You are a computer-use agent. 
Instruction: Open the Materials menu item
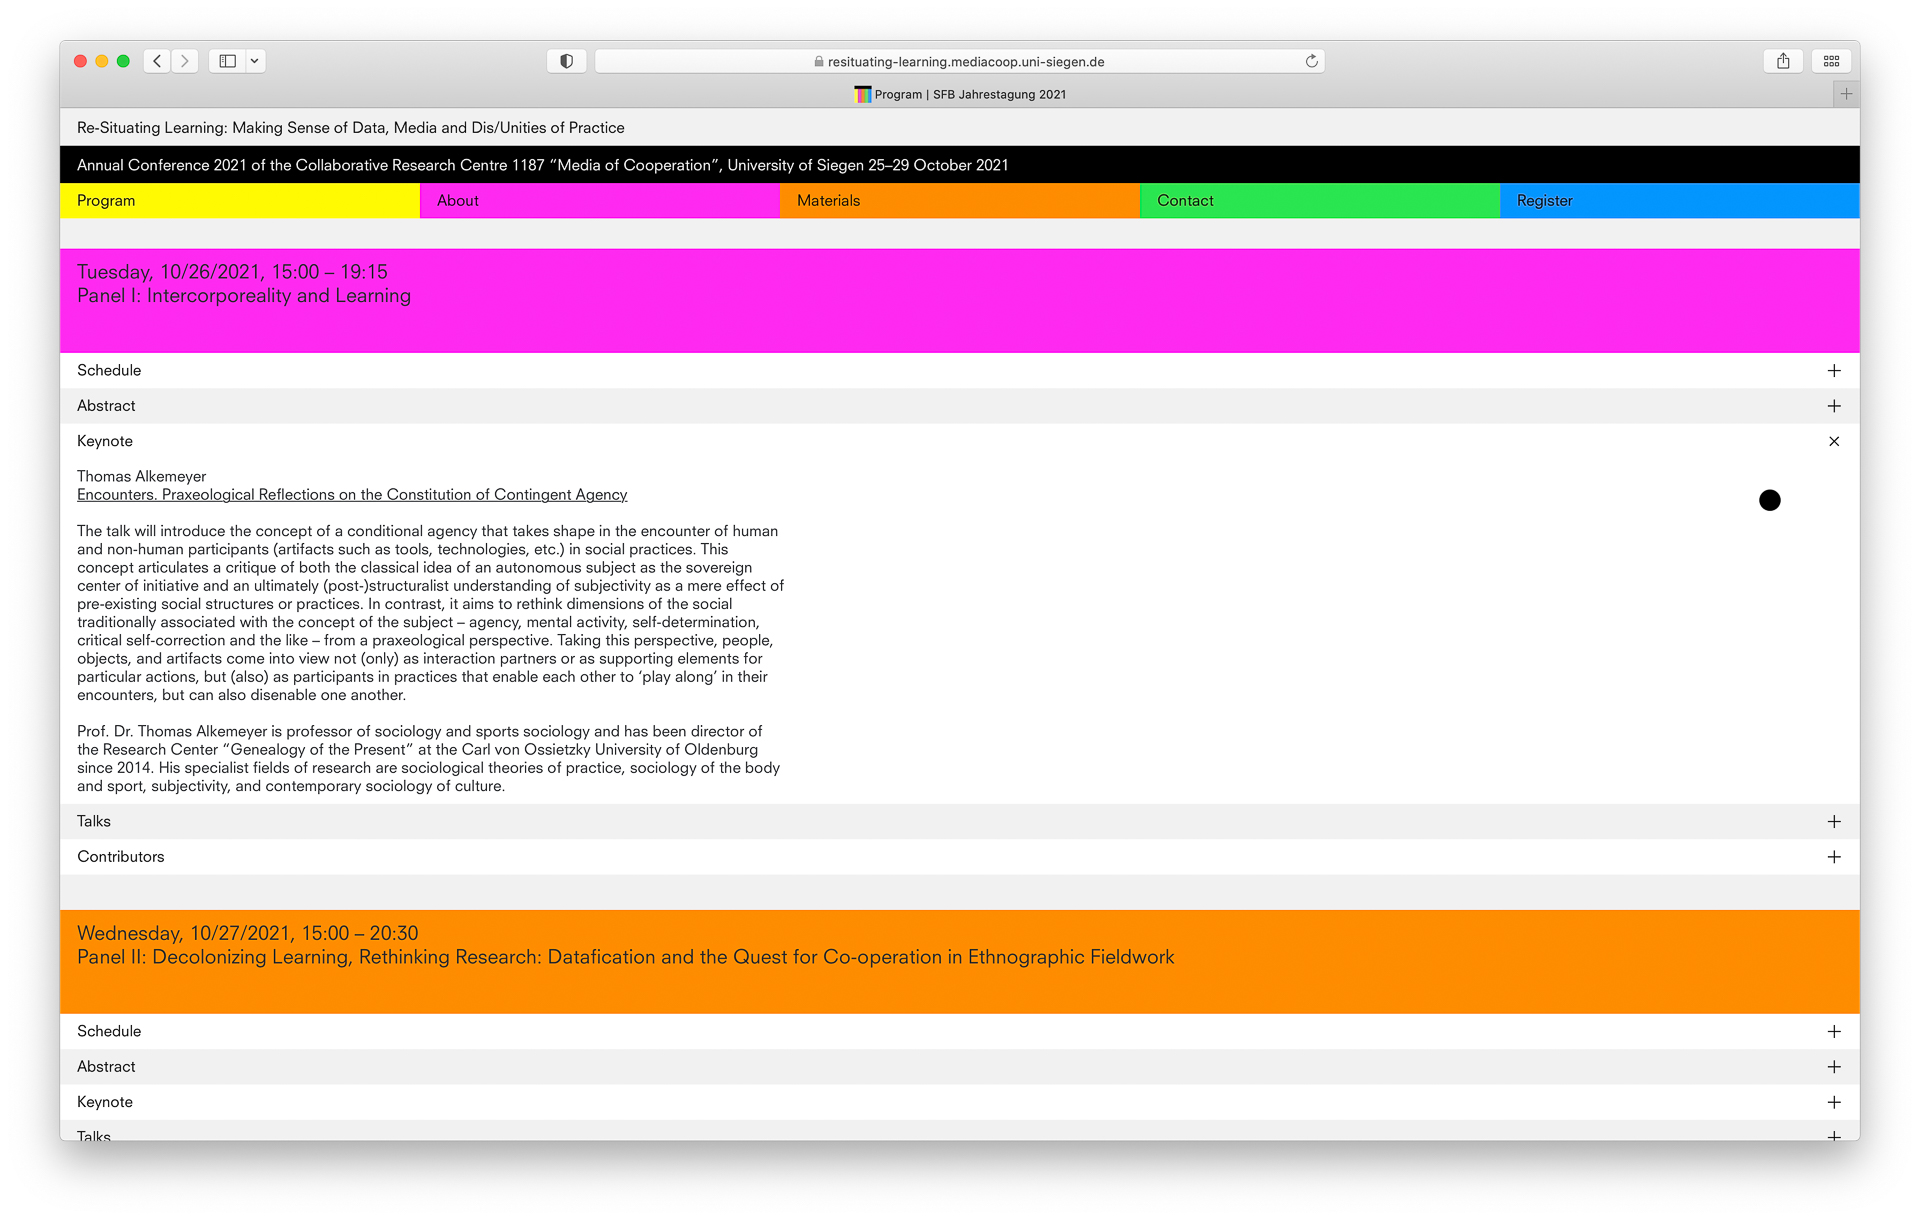tap(960, 201)
